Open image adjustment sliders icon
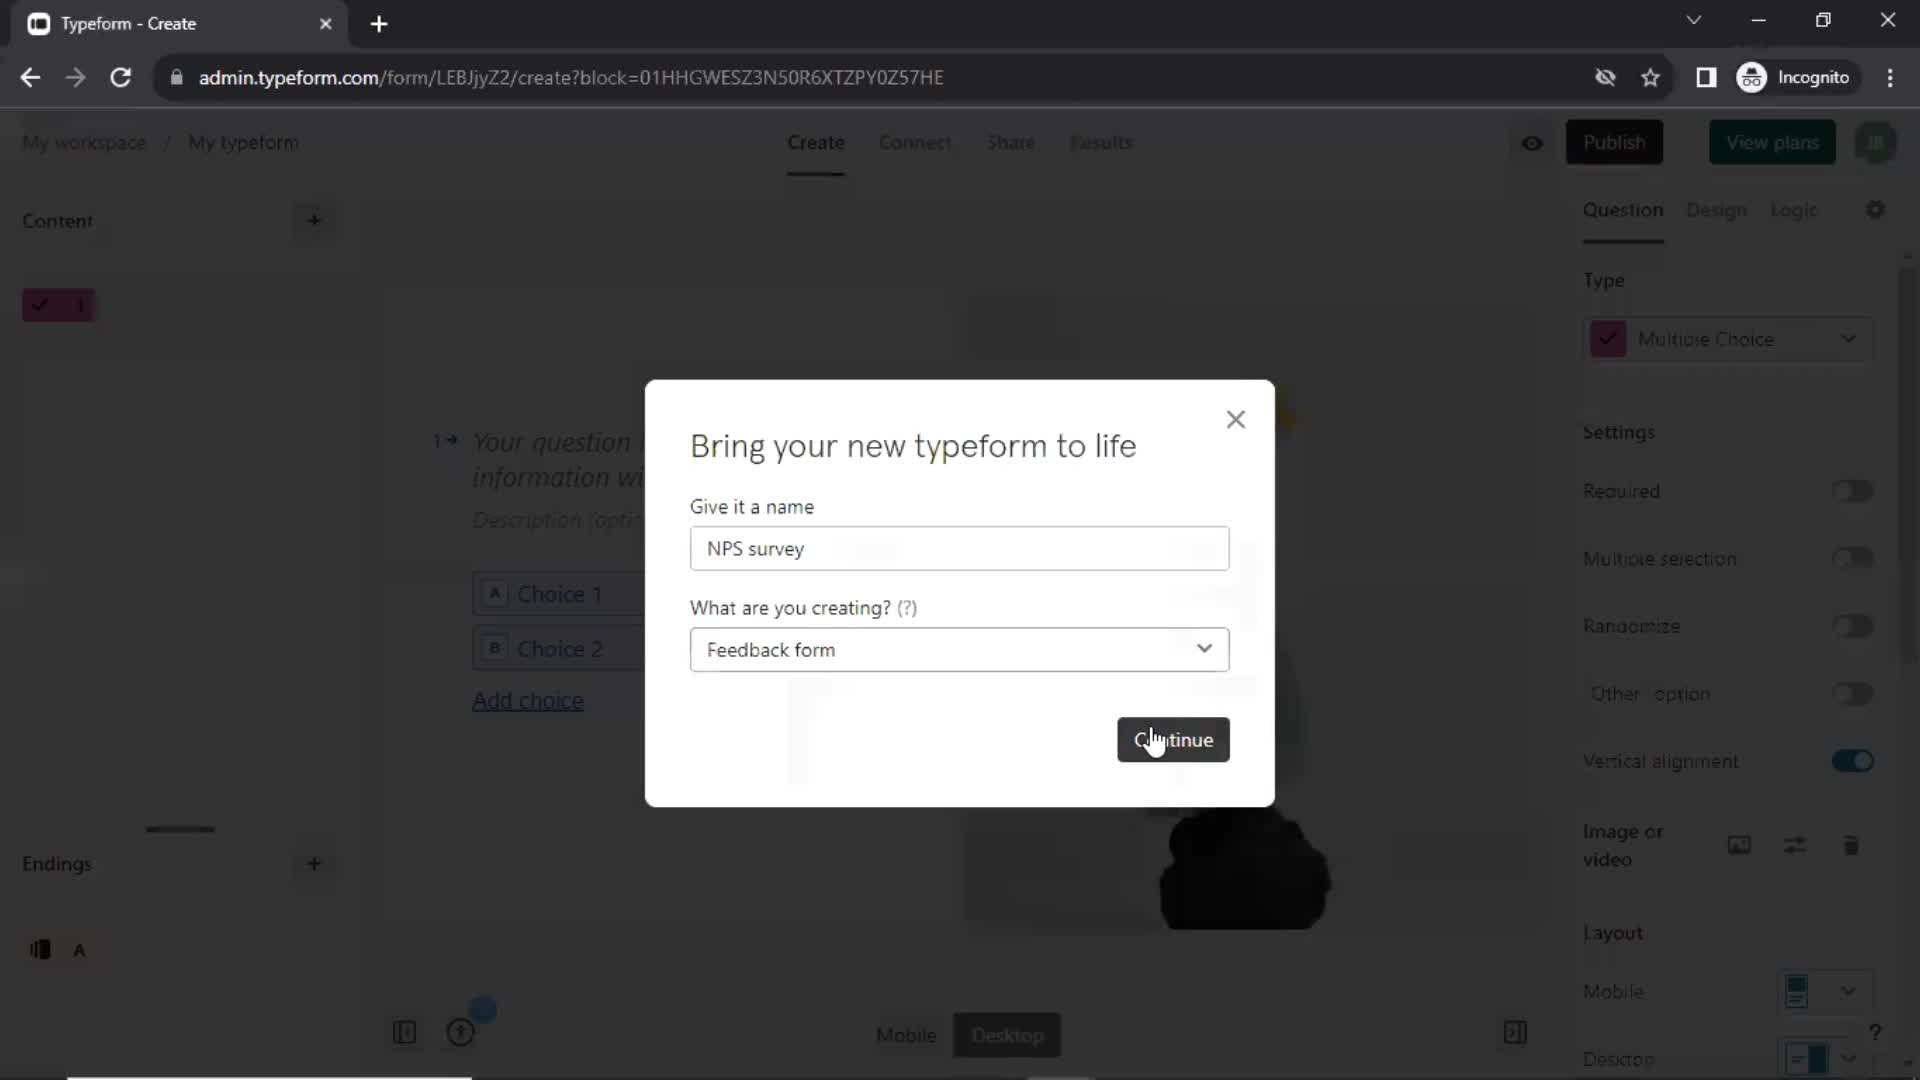 [x=1795, y=845]
